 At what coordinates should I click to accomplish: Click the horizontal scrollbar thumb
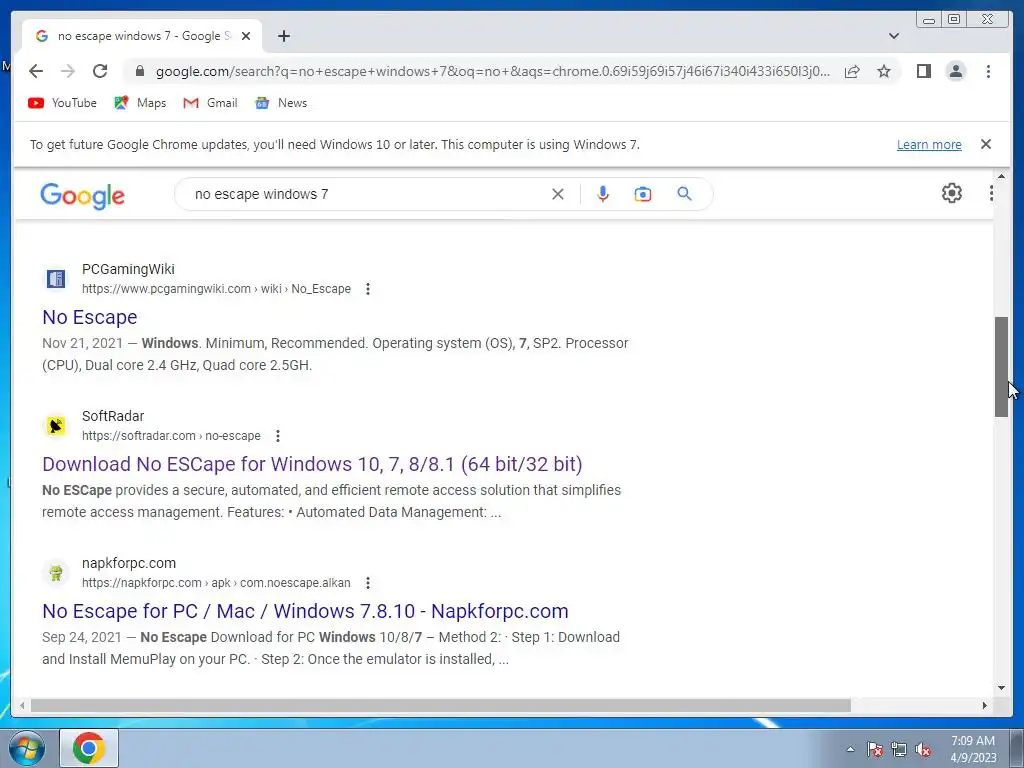coord(440,705)
